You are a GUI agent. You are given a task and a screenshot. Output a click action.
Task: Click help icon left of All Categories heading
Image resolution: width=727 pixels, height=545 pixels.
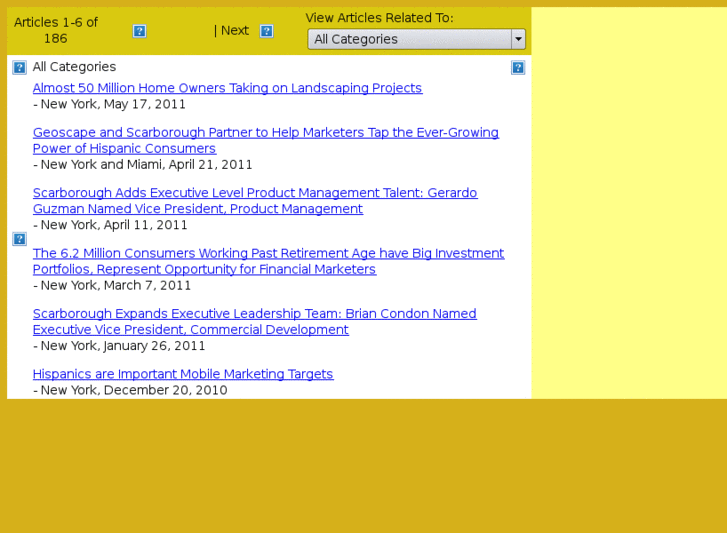coord(19,68)
